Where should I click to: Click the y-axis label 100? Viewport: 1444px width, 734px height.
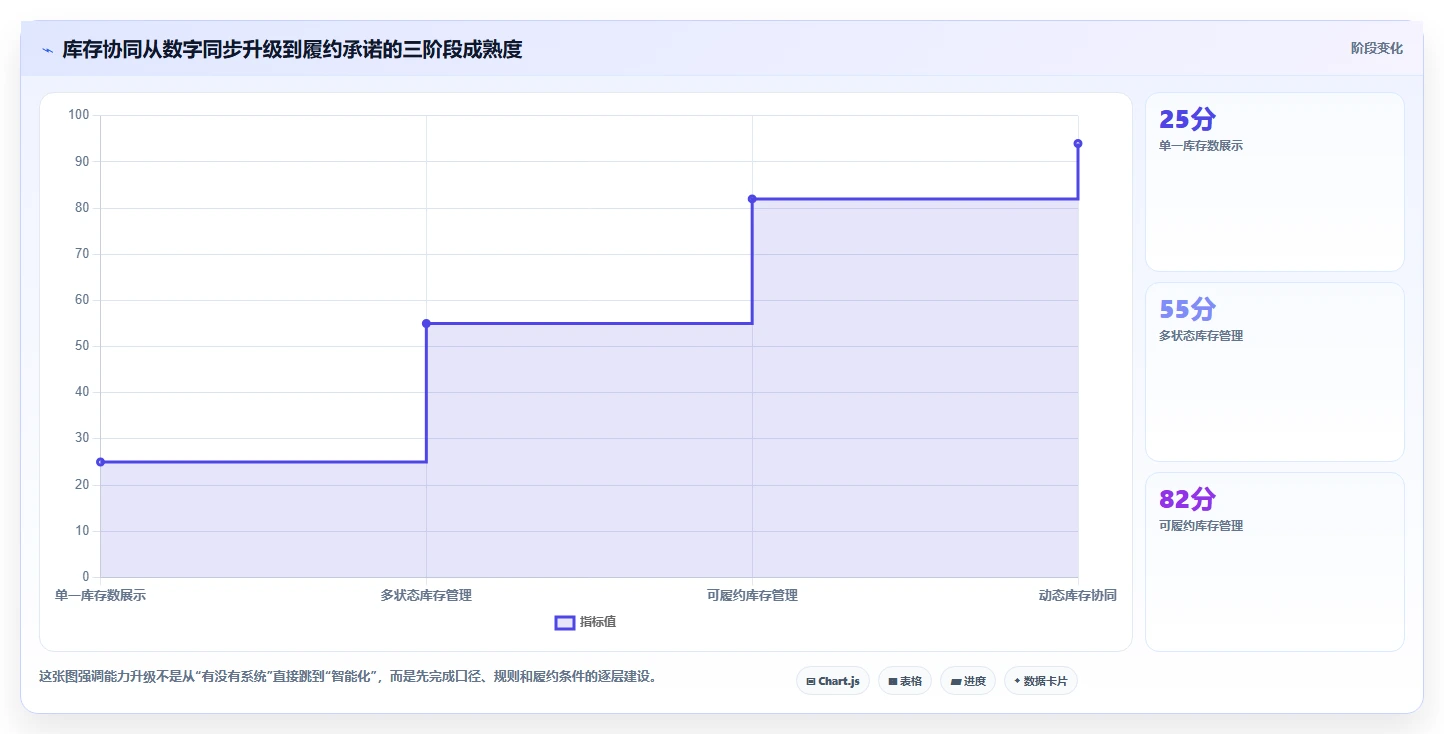(x=79, y=115)
